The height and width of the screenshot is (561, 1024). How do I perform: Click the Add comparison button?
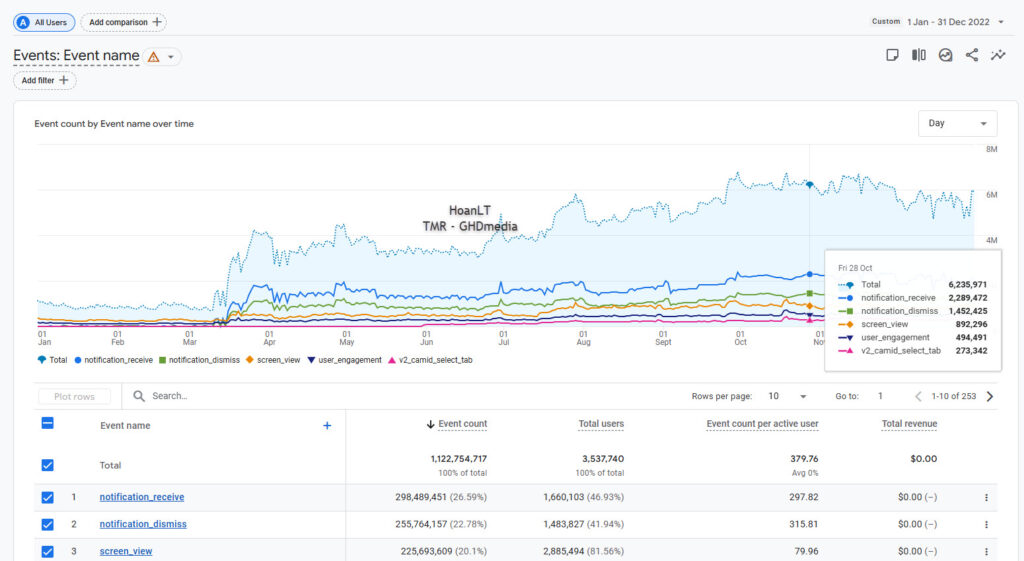pyautogui.click(x=123, y=21)
